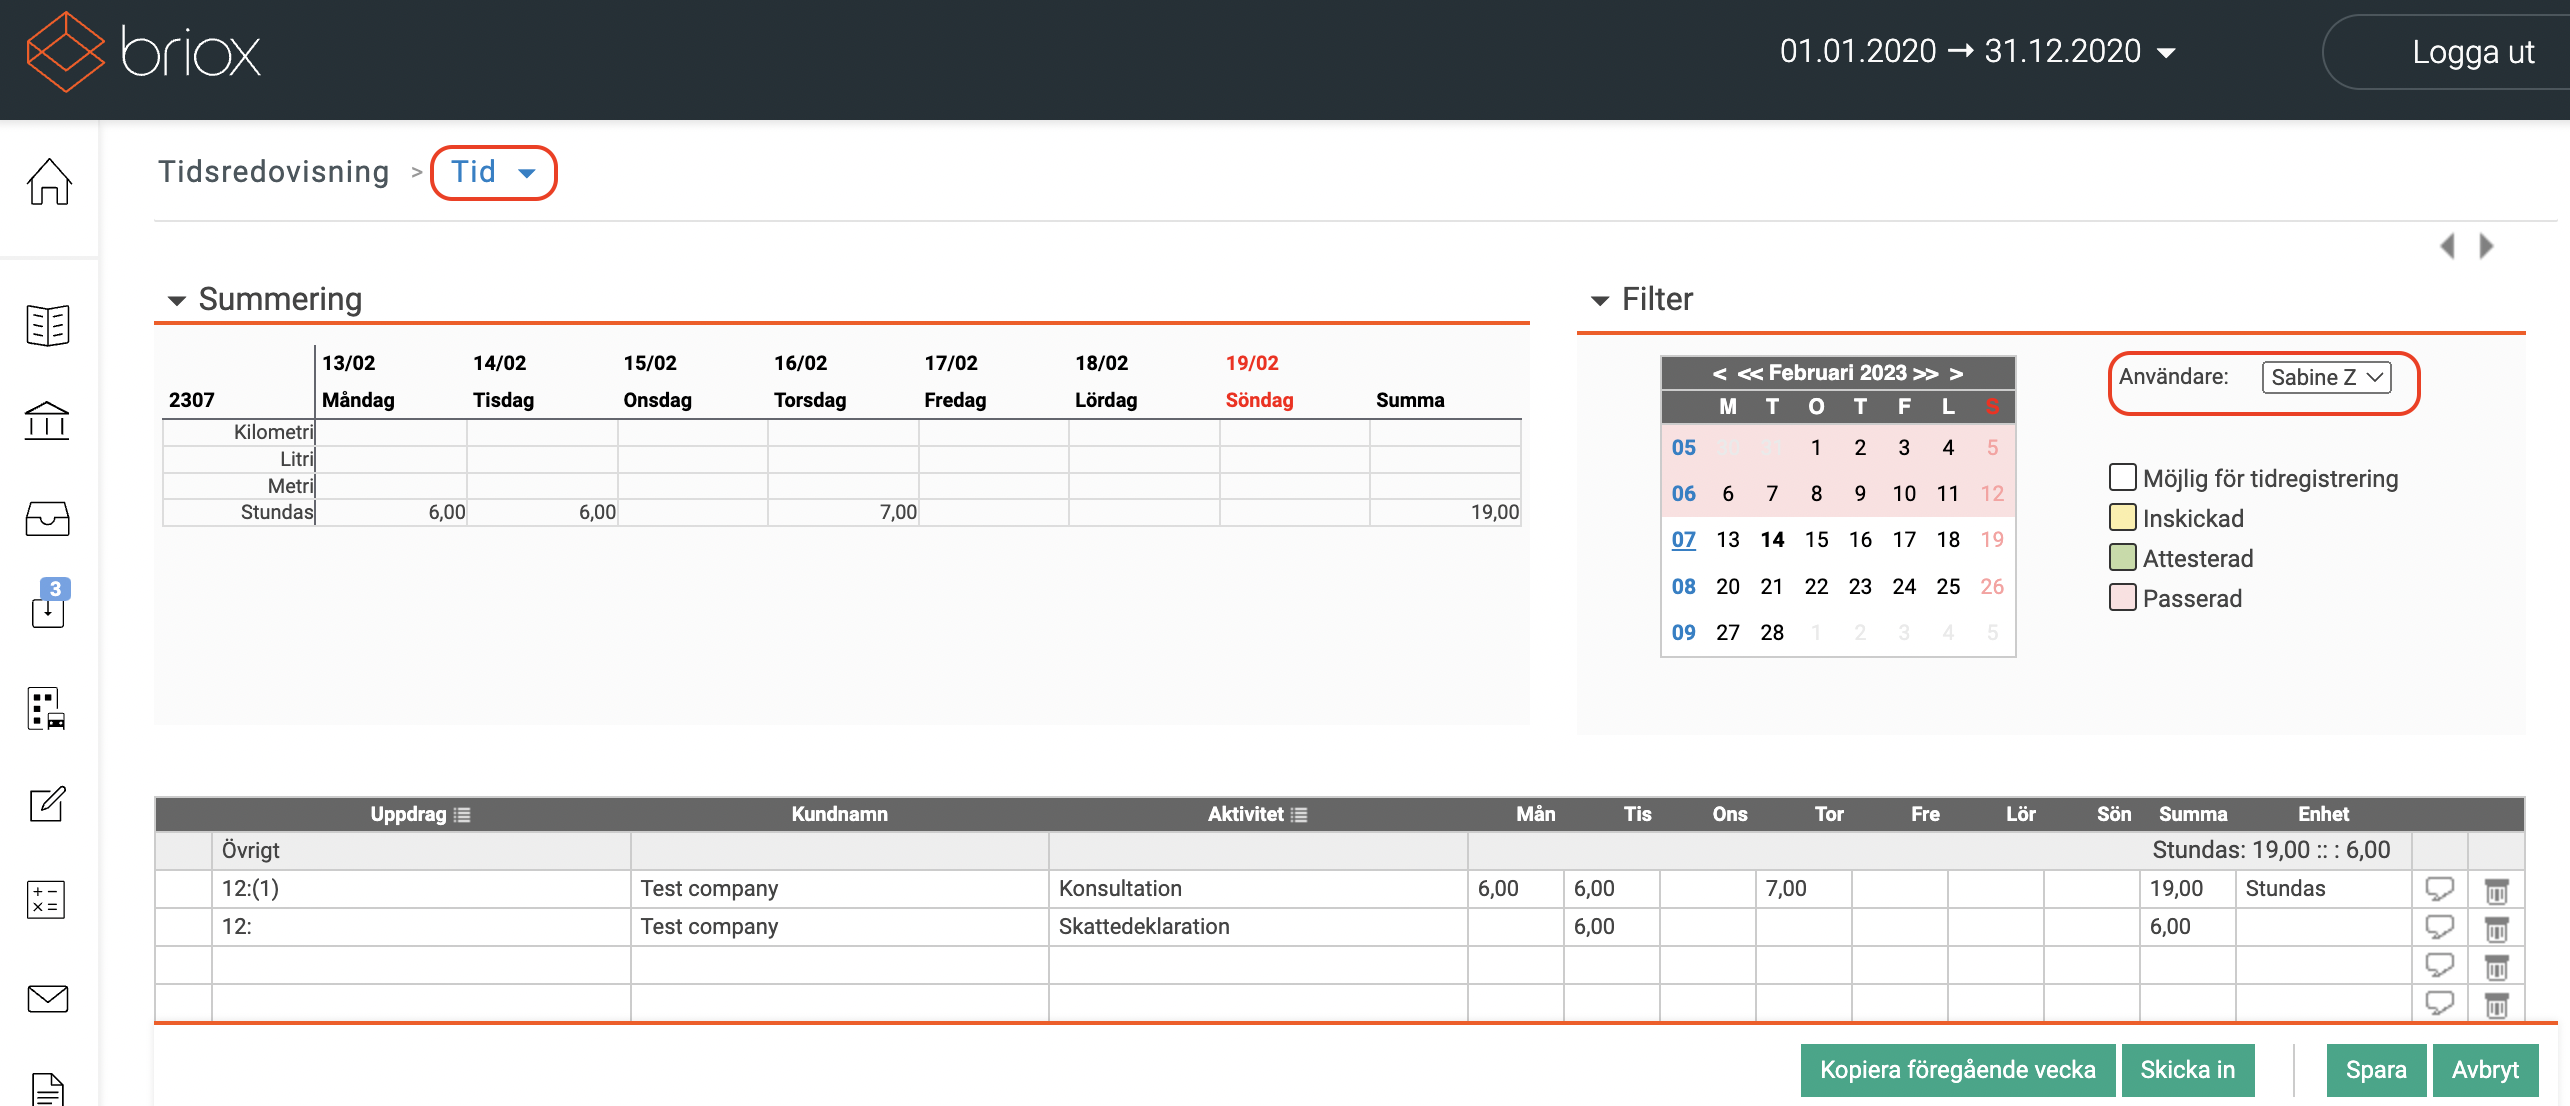Viewport: 2570px width, 1106px height.
Task: Select week 07 in calendar
Action: click(x=1684, y=540)
